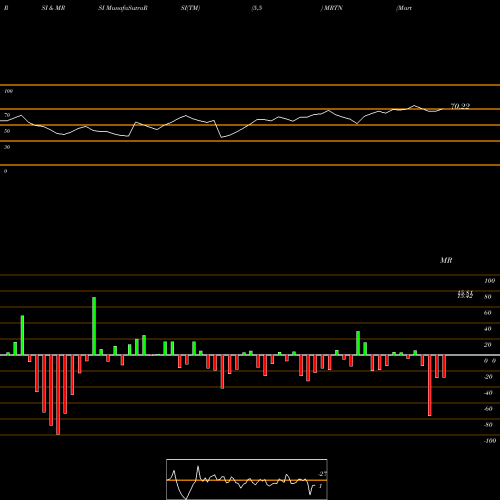Click the RSI axis label 30

(x=7, y=147)
